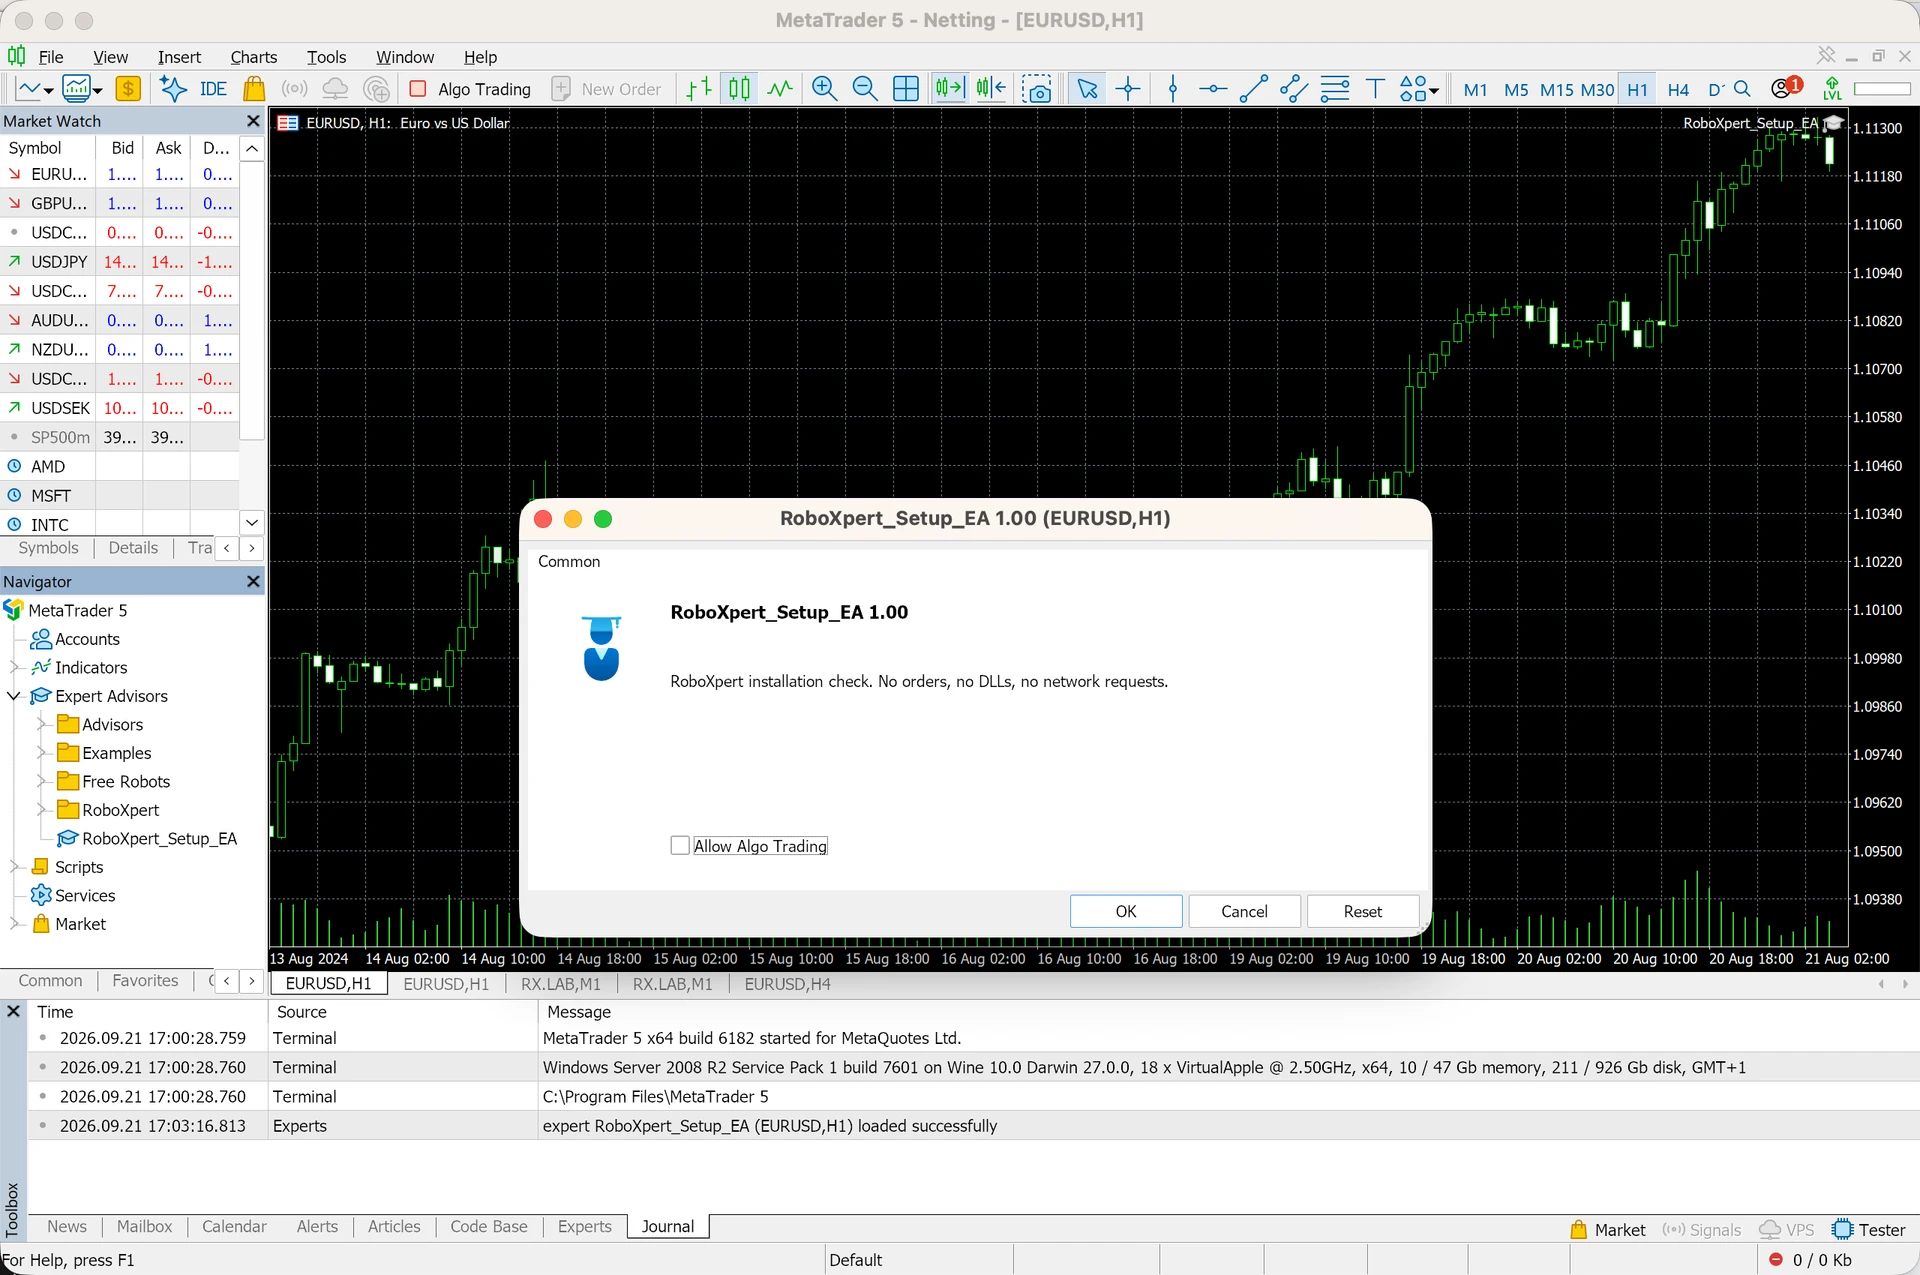Click the Zoom Out magnifier icon
The image size is (1920, 1275).
pos(865,89)
